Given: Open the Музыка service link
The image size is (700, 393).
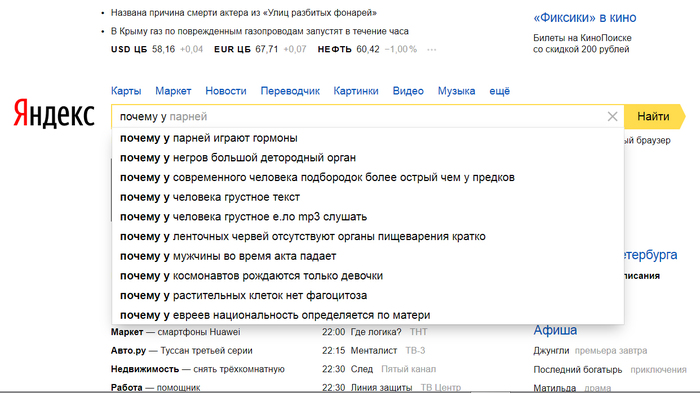Looking at the screenshot, I should 456,91.
